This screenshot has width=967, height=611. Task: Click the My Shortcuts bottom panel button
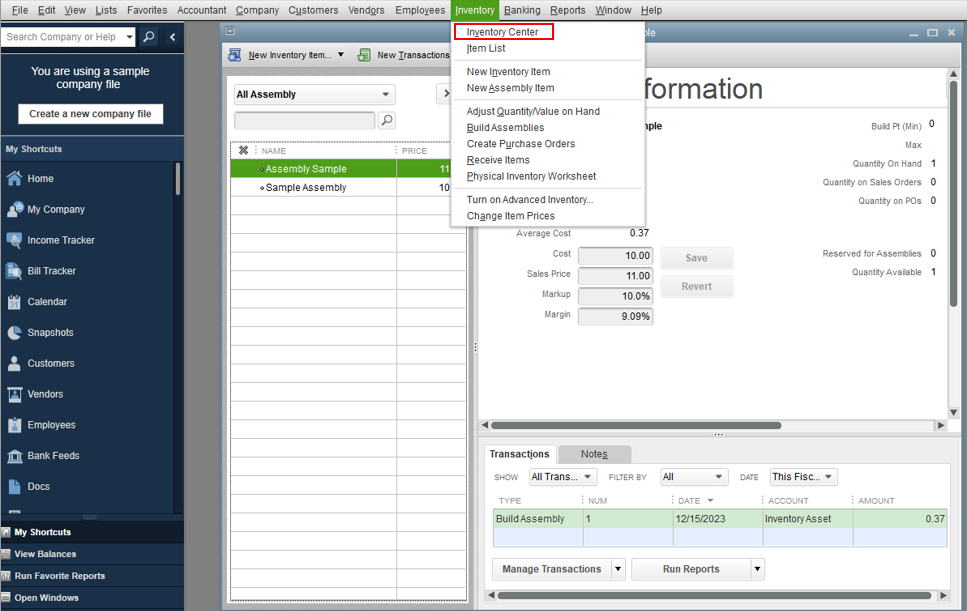point(93,532)
